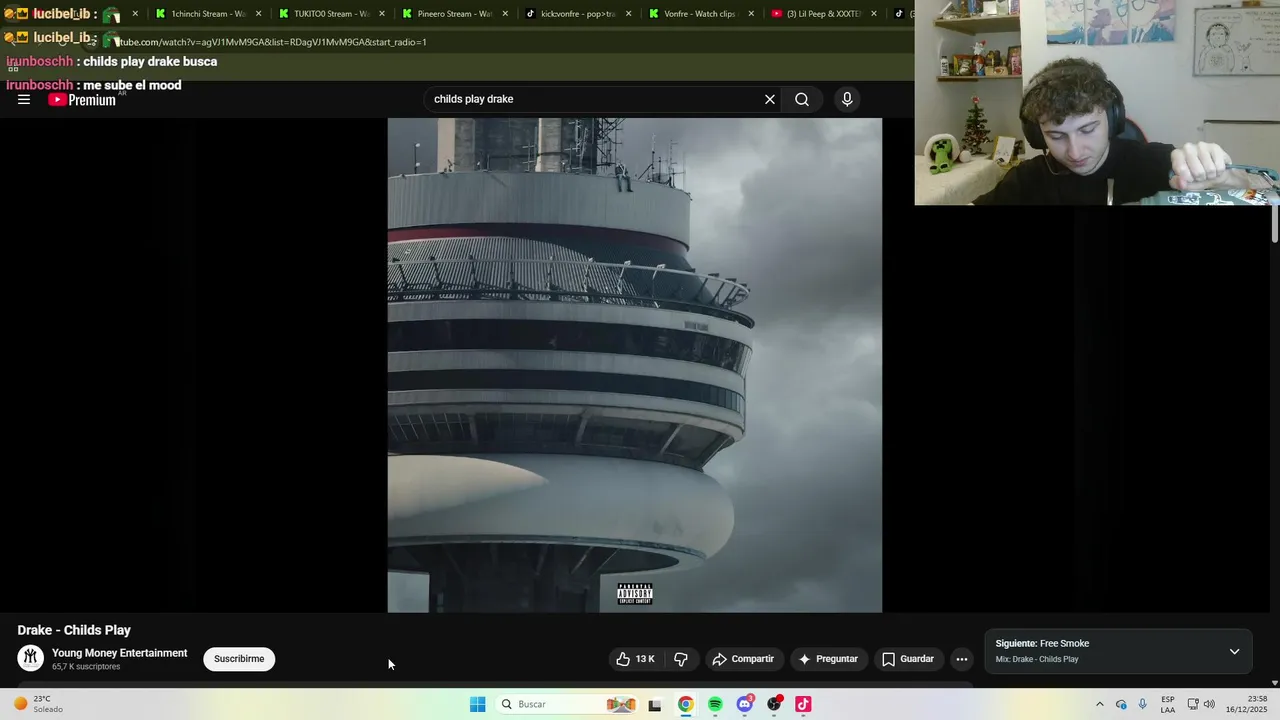The width and height of the screenshot is (1280, 720).
Task: Open the 65,7 K suscriptores count text
Action: [86, 667]
